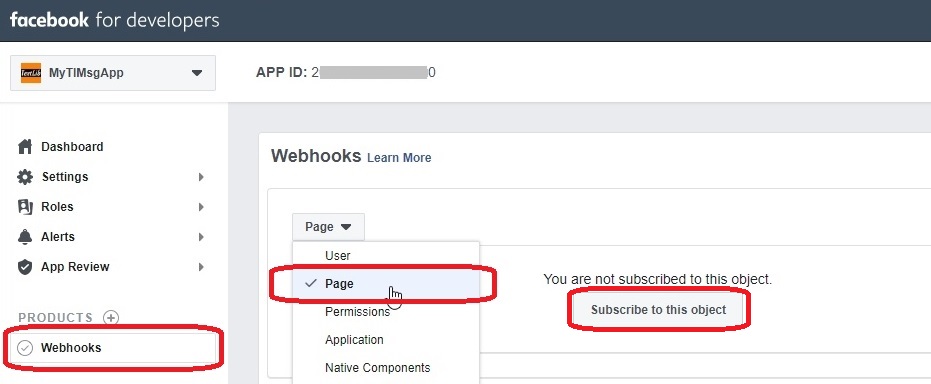931x384 pixels.
Task: Click the MyTIMsgApp app logo icon
Action: point(31,73)
